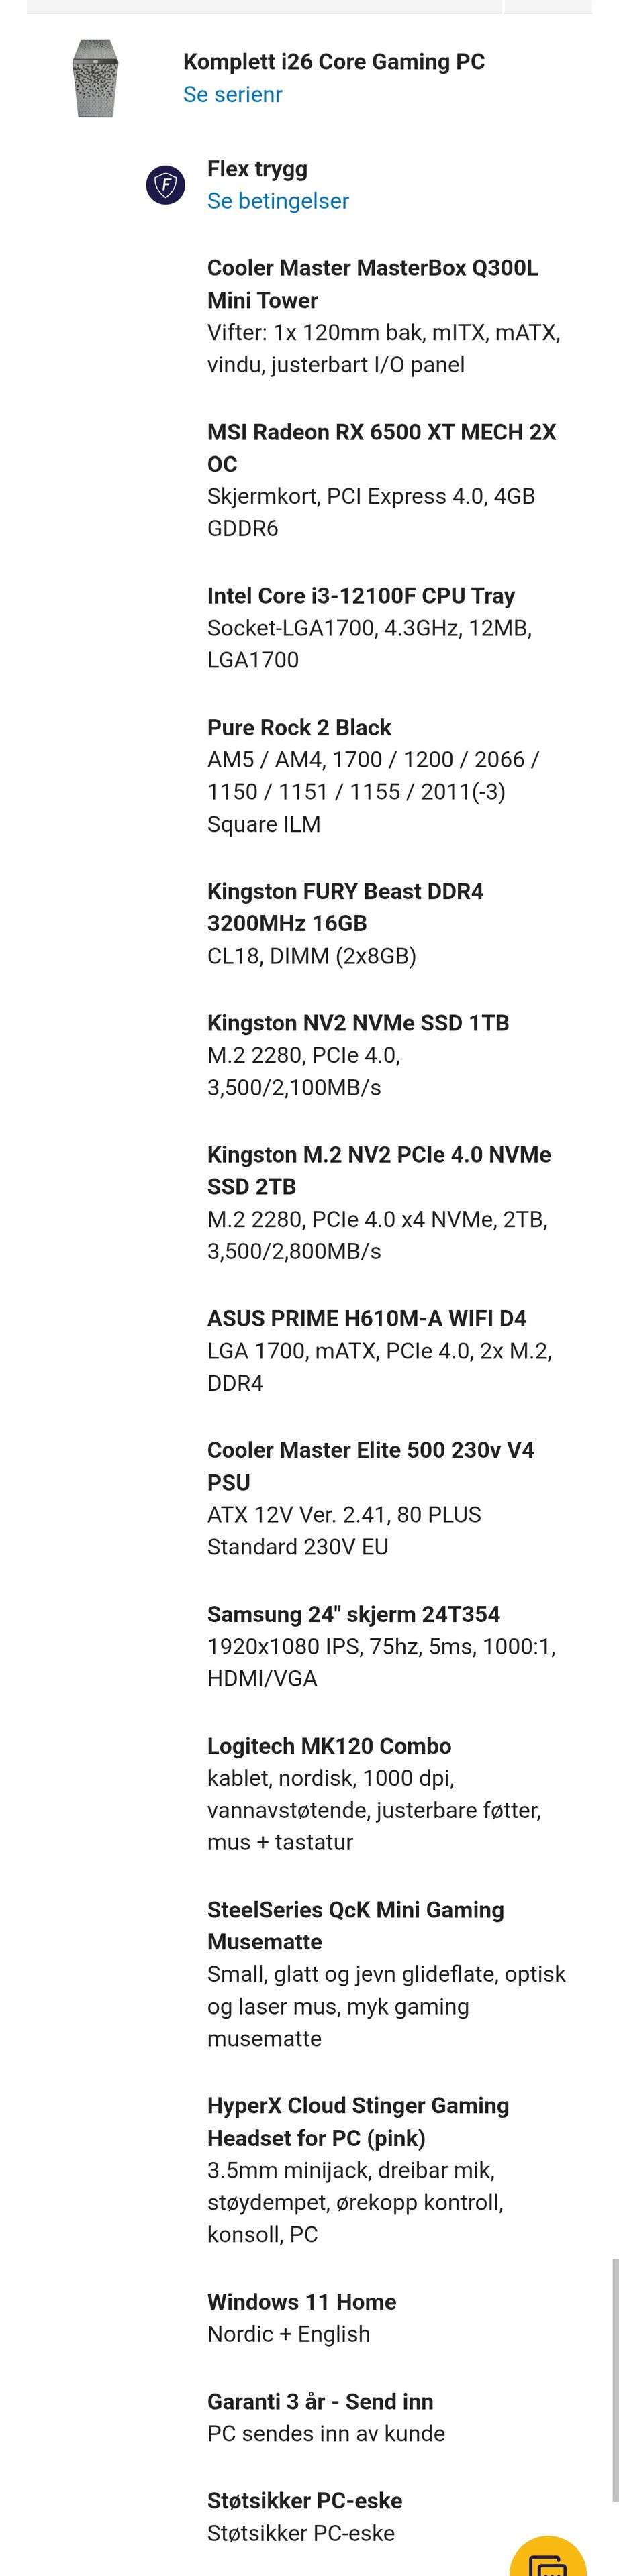Select Komplett i26 Core Gaming PC title
The height and width of the screenshot is (2576, 619).
[x=334, y=62]
